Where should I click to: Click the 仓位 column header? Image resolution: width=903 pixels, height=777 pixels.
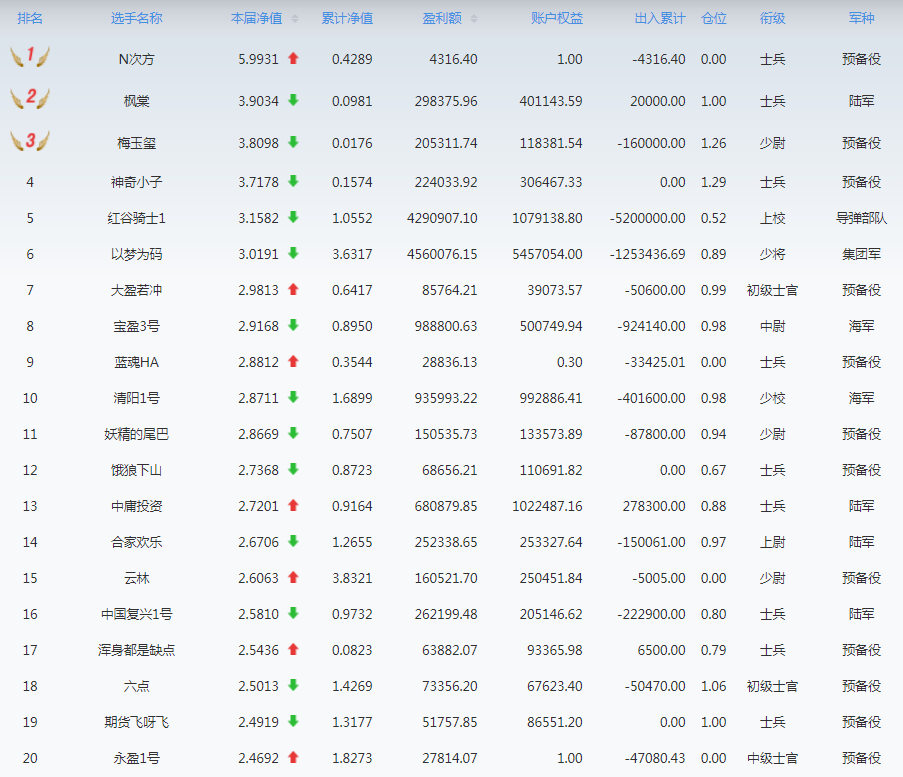pyautogui.click(x=714, y=18)
